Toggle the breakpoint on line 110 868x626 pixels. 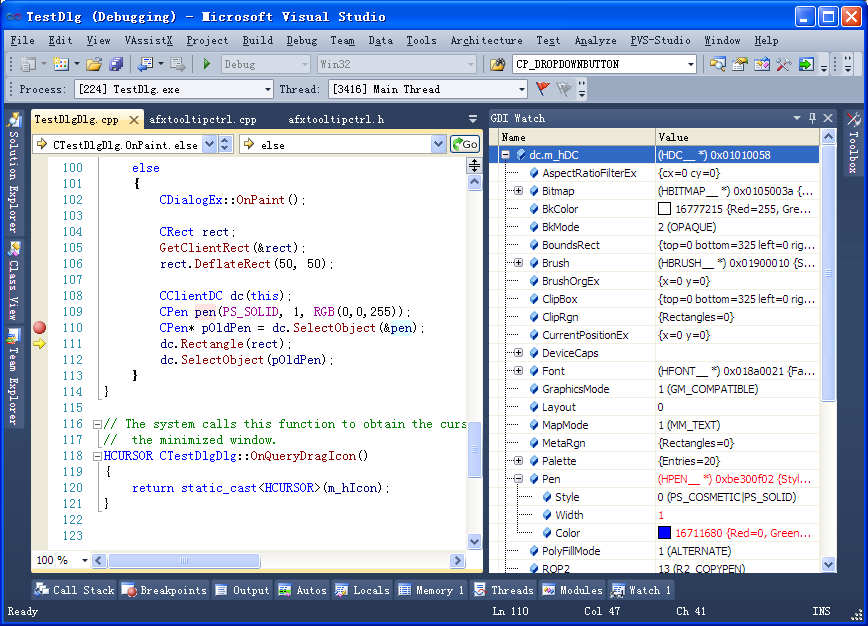click(x=39, y=328)
